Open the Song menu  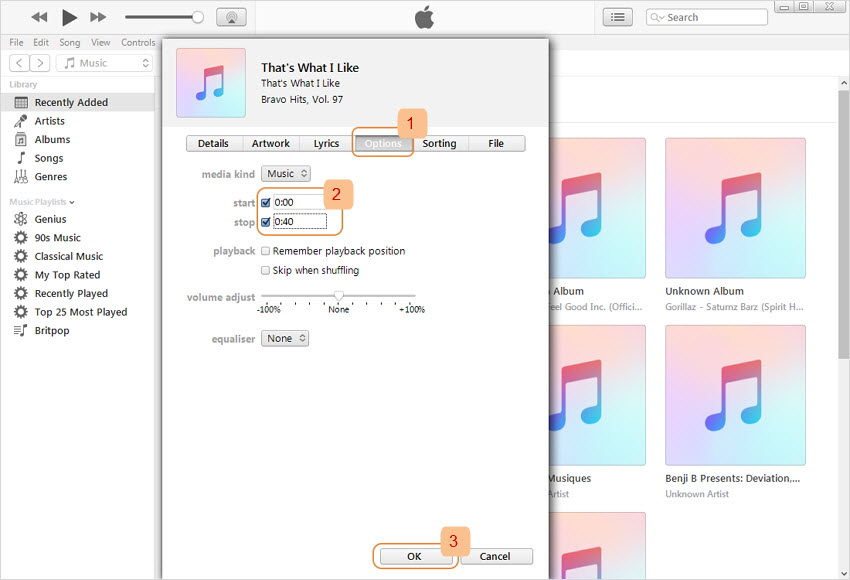(69, 42)
